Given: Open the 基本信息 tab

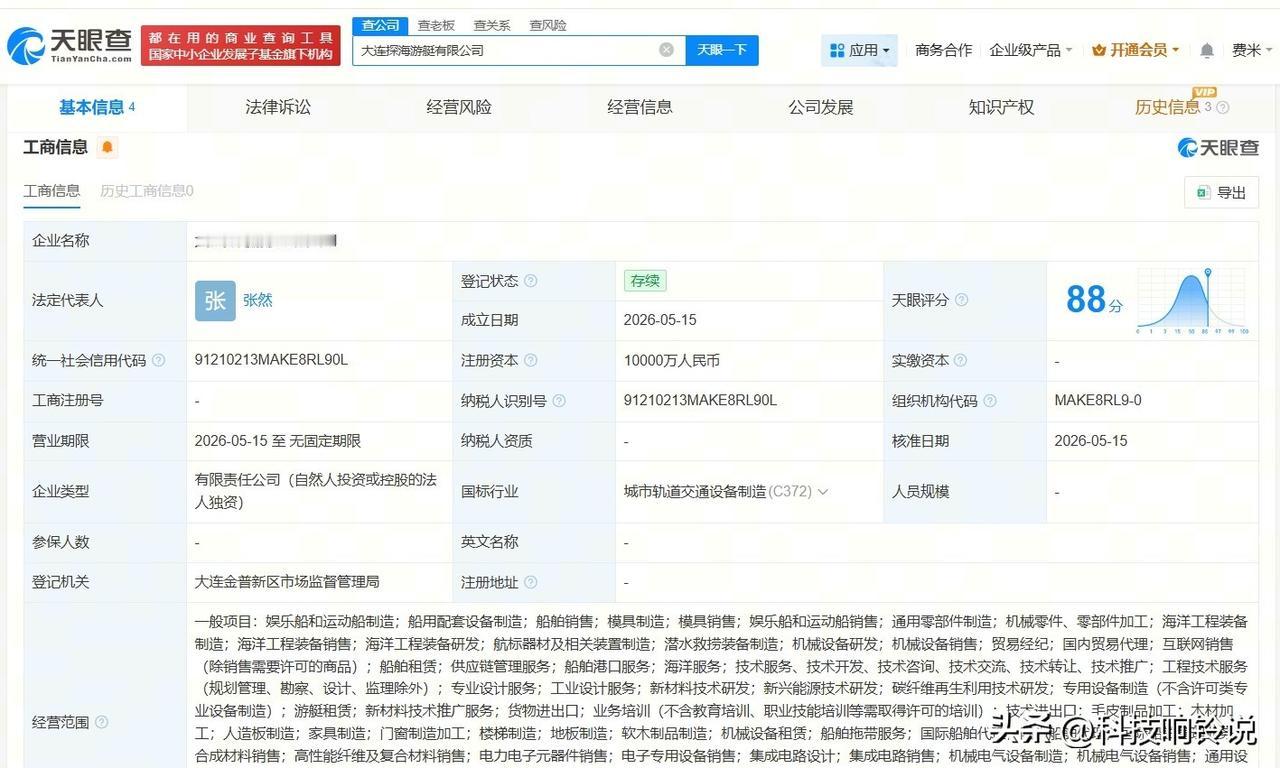Looking at the screenshot, I should click(x=97, y=107).
